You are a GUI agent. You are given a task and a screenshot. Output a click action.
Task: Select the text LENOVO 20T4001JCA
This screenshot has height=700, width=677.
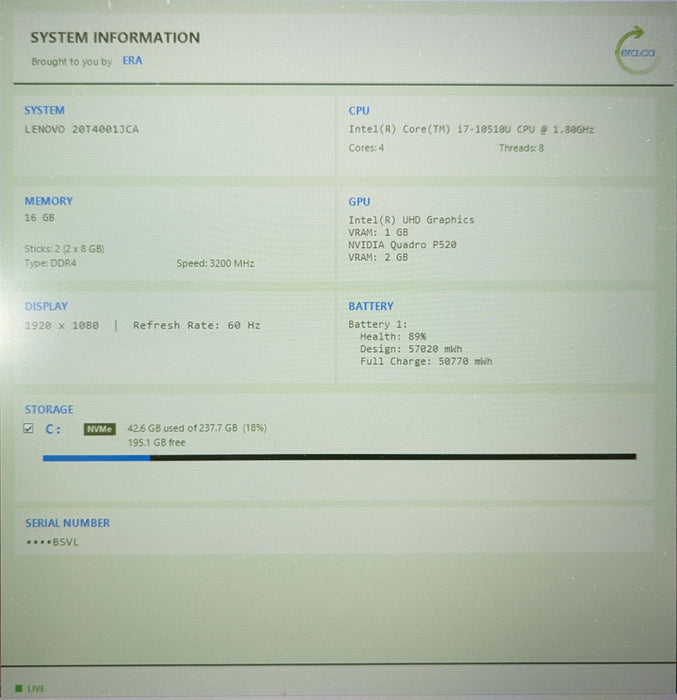click(81, 129)
